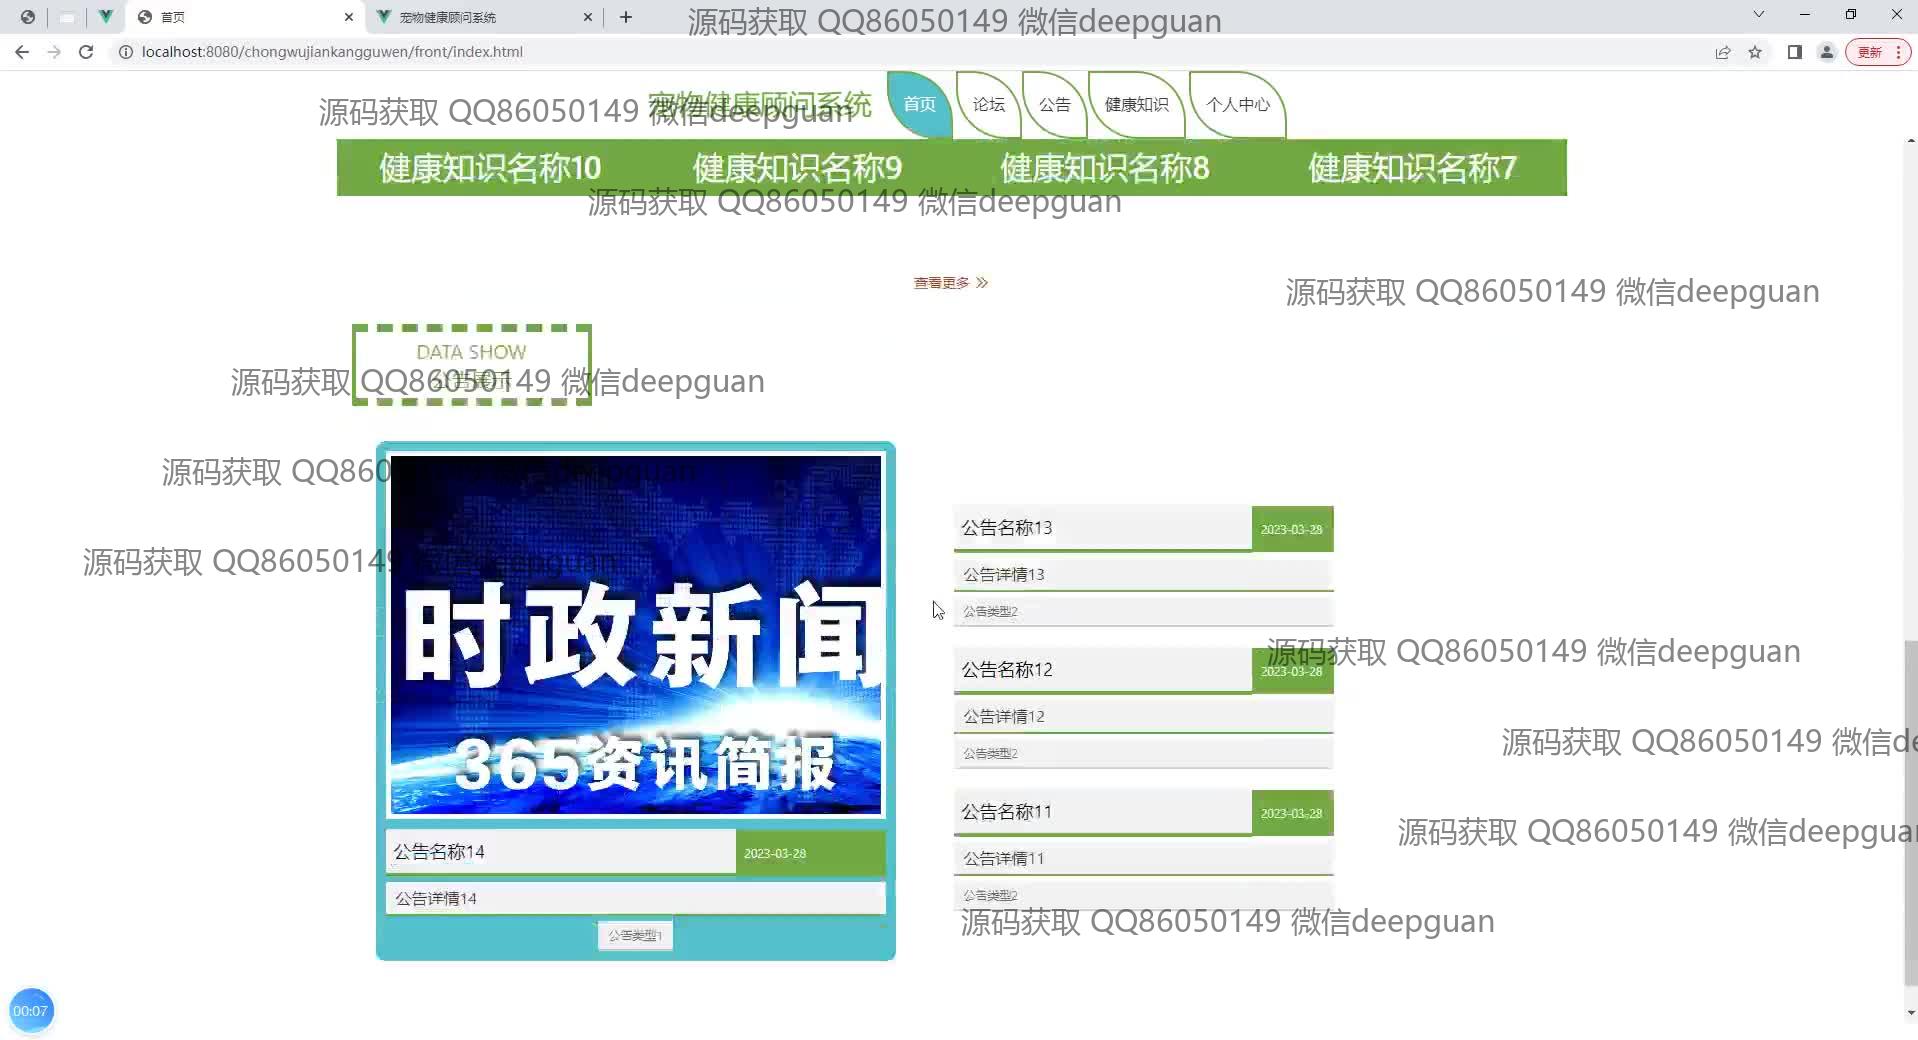
Task: Open the 健康知识 navigation item
Action: click(x=1136, y=104)
